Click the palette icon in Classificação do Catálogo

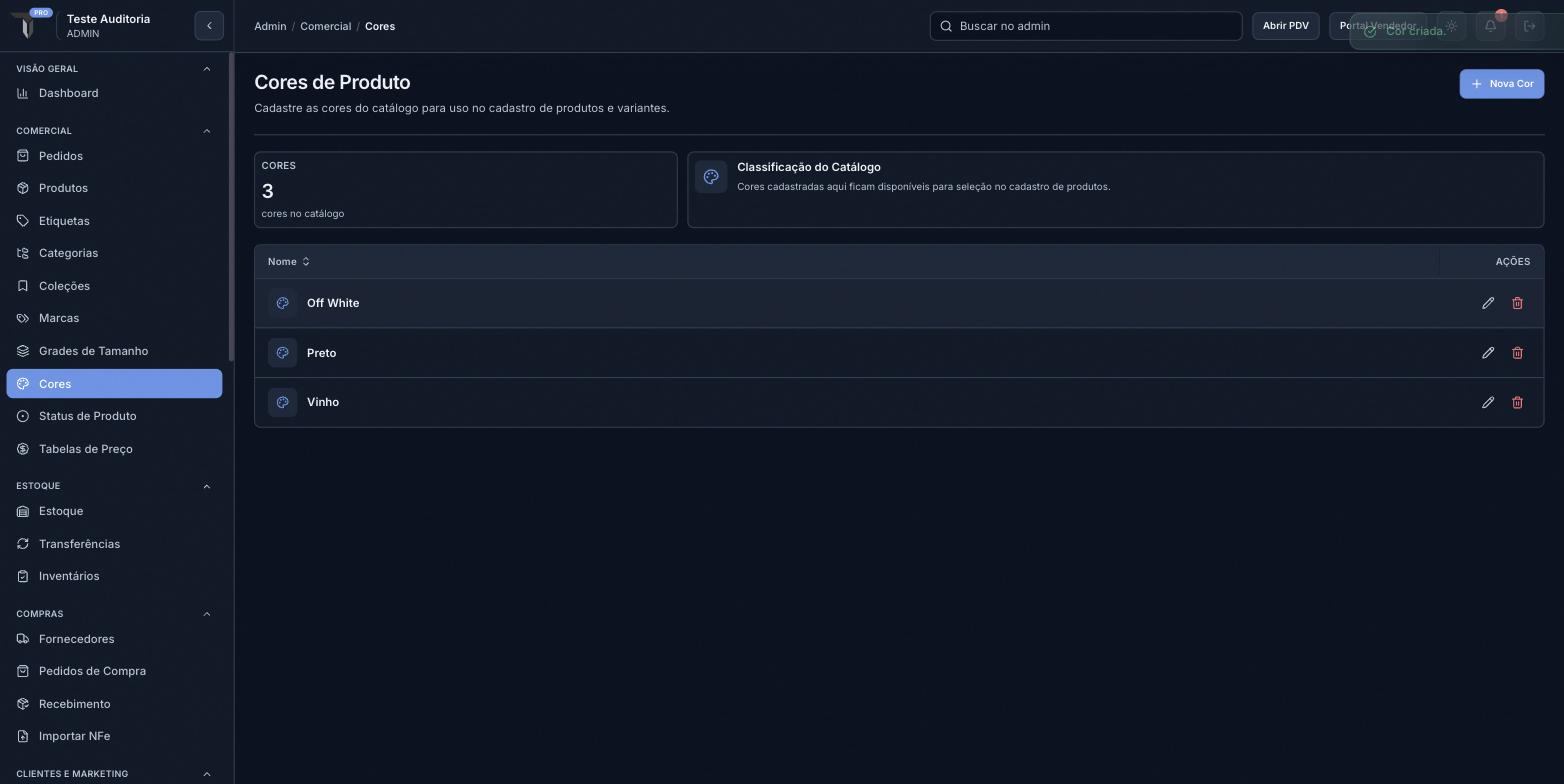pyautogui.click(x=711, y=177)
